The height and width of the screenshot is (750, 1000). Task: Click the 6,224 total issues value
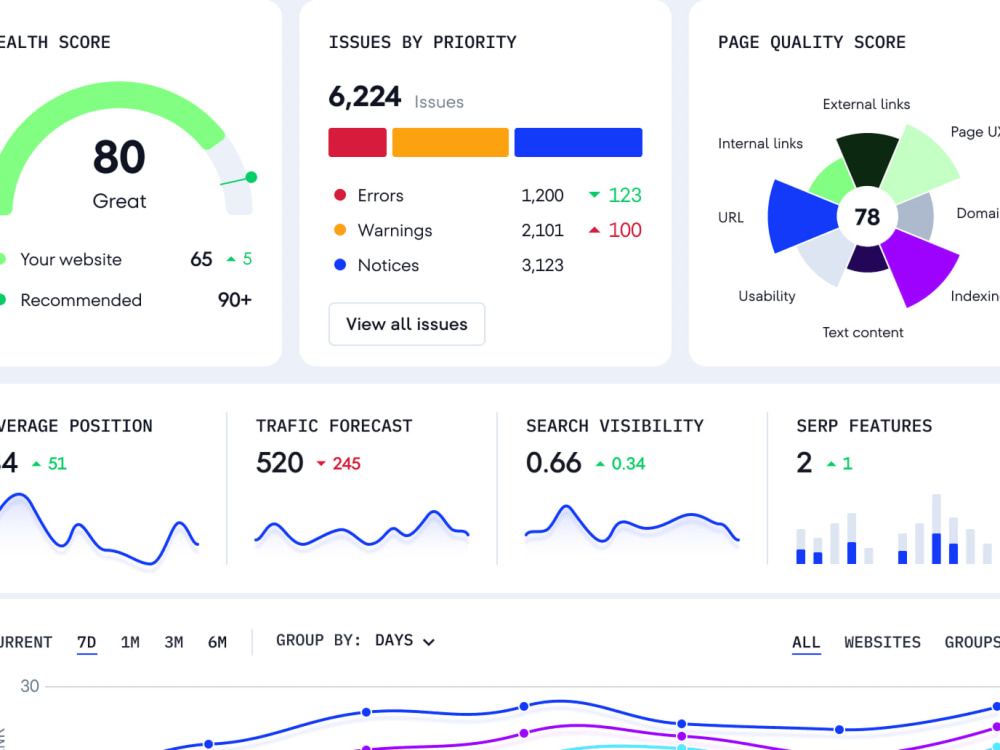pyautogui.click(x=365, y=98)
